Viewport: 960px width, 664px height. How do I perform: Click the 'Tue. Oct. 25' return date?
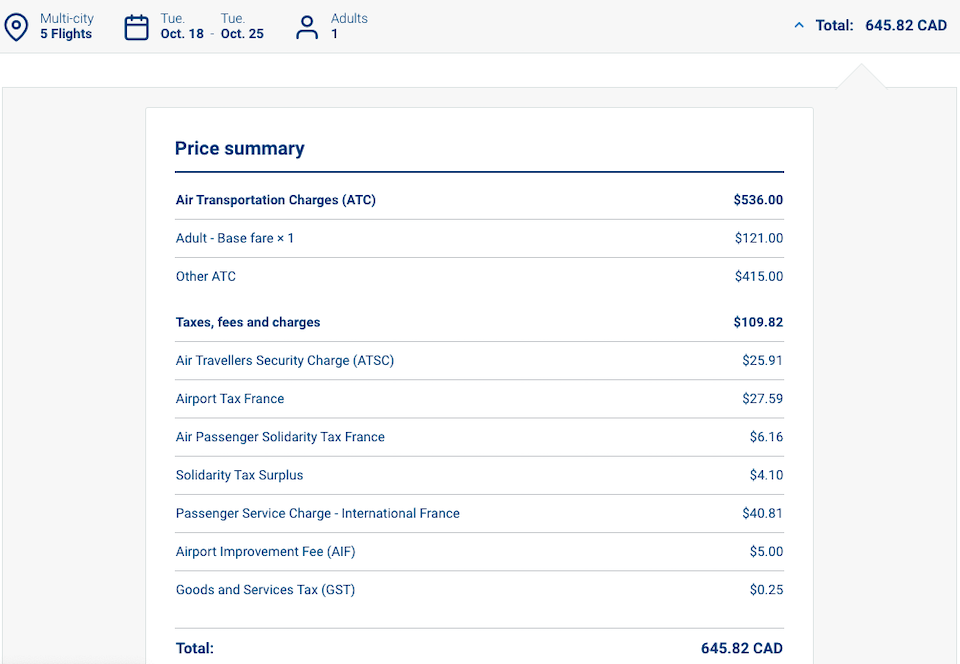[242, 26]
